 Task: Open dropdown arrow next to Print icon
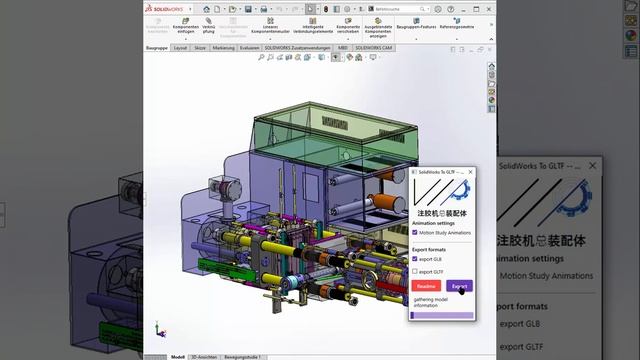pos(271,9)
